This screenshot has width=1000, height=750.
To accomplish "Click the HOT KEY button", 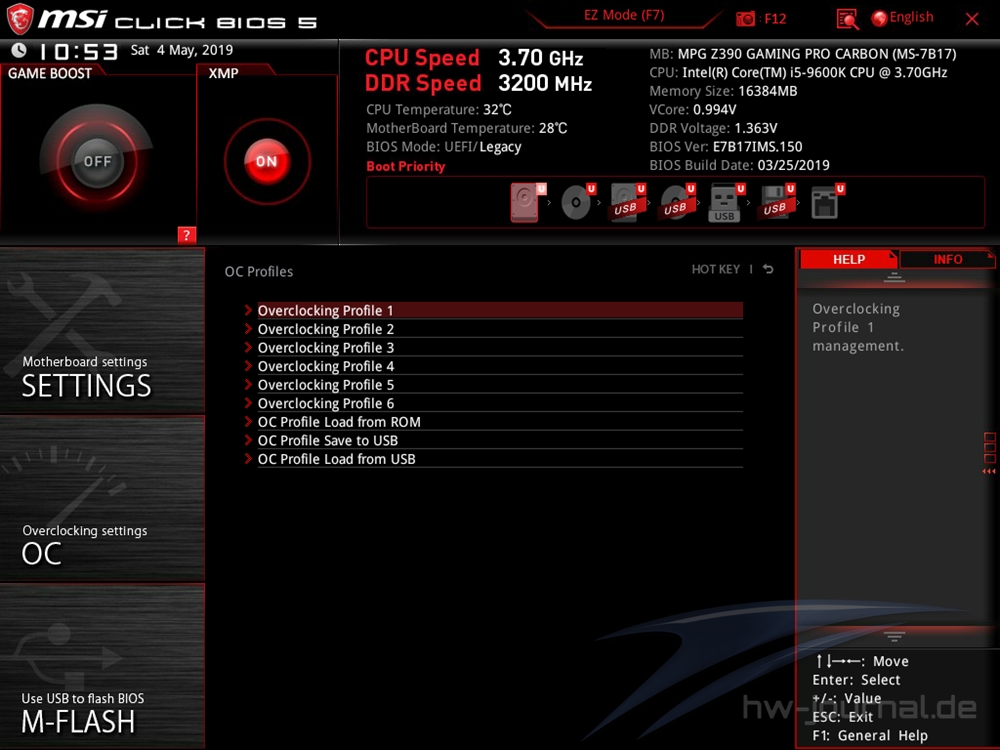I will [716, 269].
